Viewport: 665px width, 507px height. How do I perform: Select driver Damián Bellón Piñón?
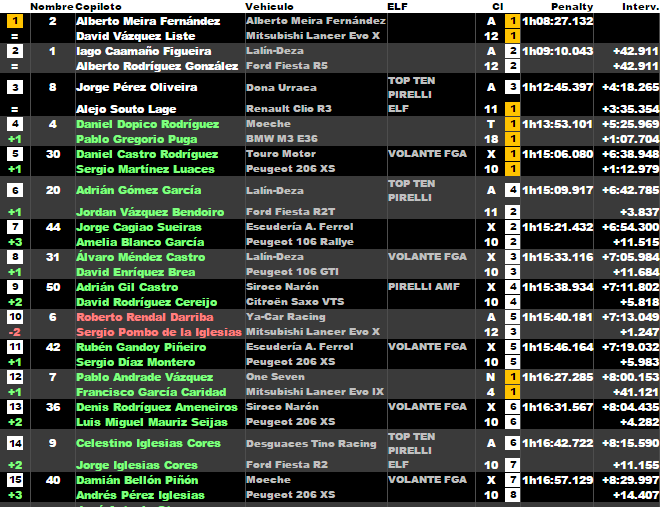pos(137,480)
